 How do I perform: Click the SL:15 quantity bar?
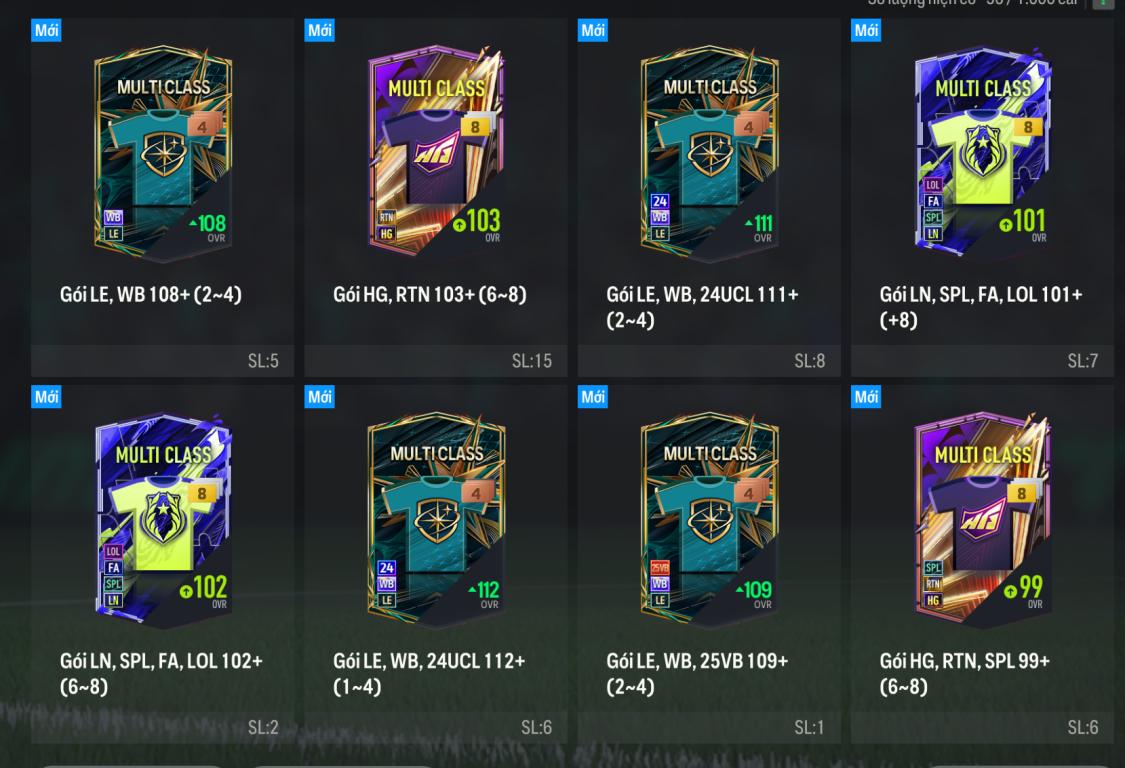pyautogui.click(x=436, y=361)
